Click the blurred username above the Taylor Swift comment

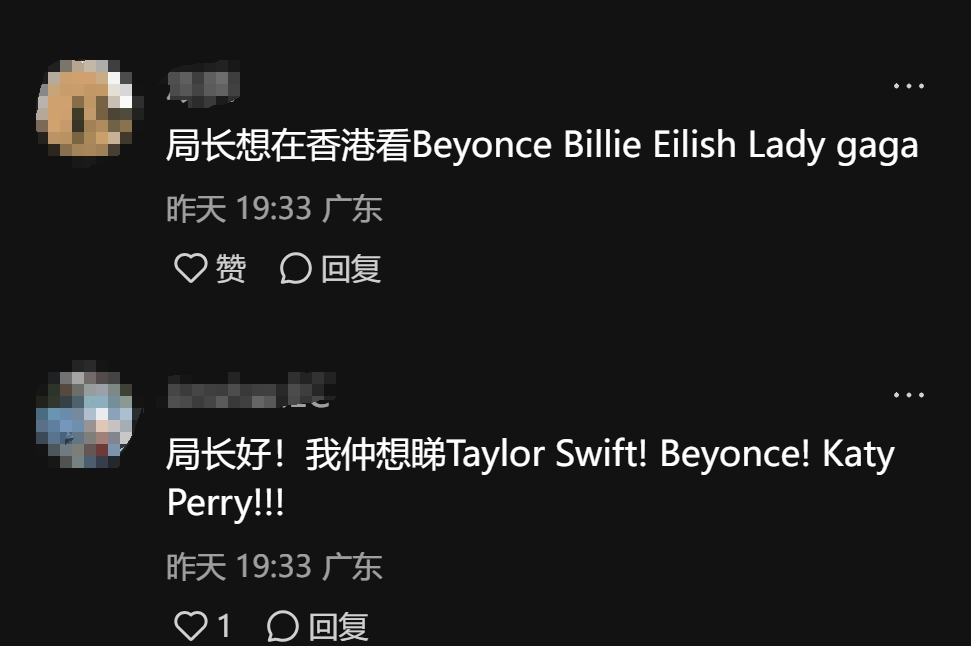click(251, 390)
